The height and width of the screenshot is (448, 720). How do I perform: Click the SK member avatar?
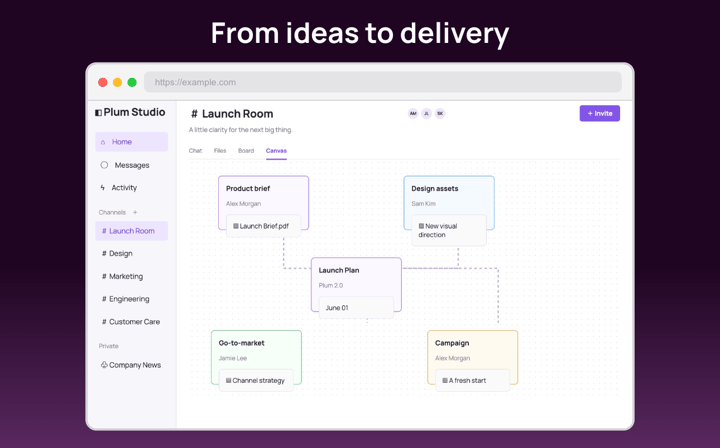tap(440, 113)
